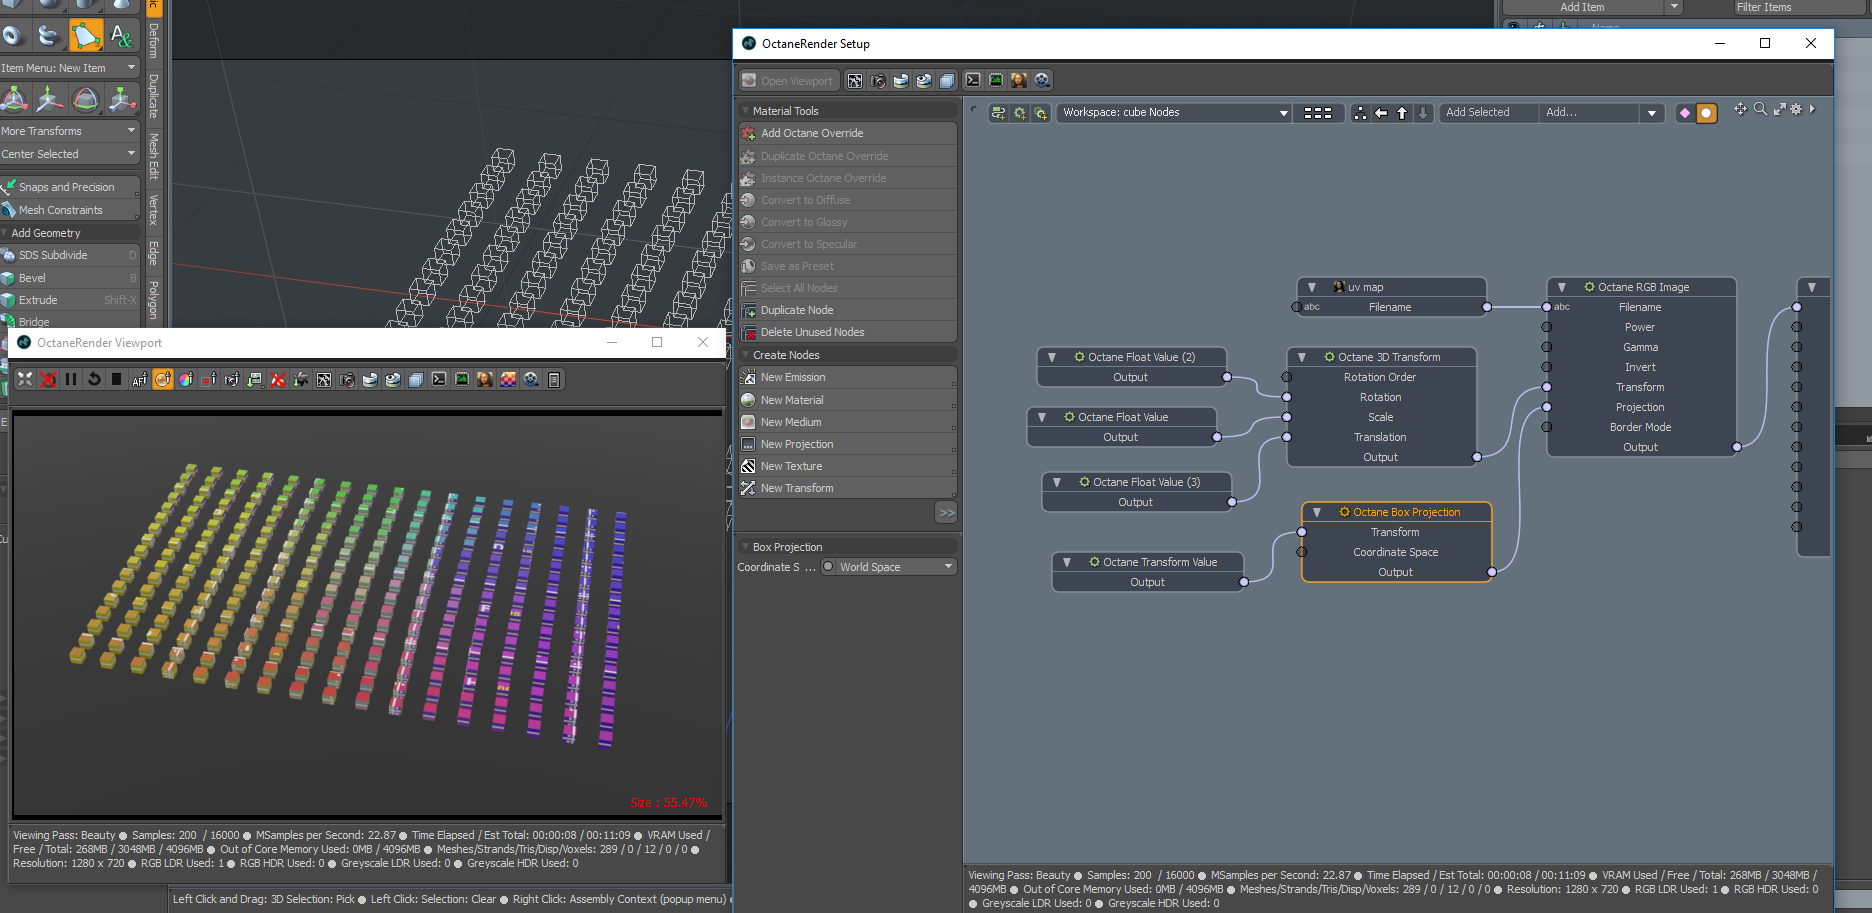Open the Center Selected dropdown
1872x913 pixels.
(x=69, y=154)
